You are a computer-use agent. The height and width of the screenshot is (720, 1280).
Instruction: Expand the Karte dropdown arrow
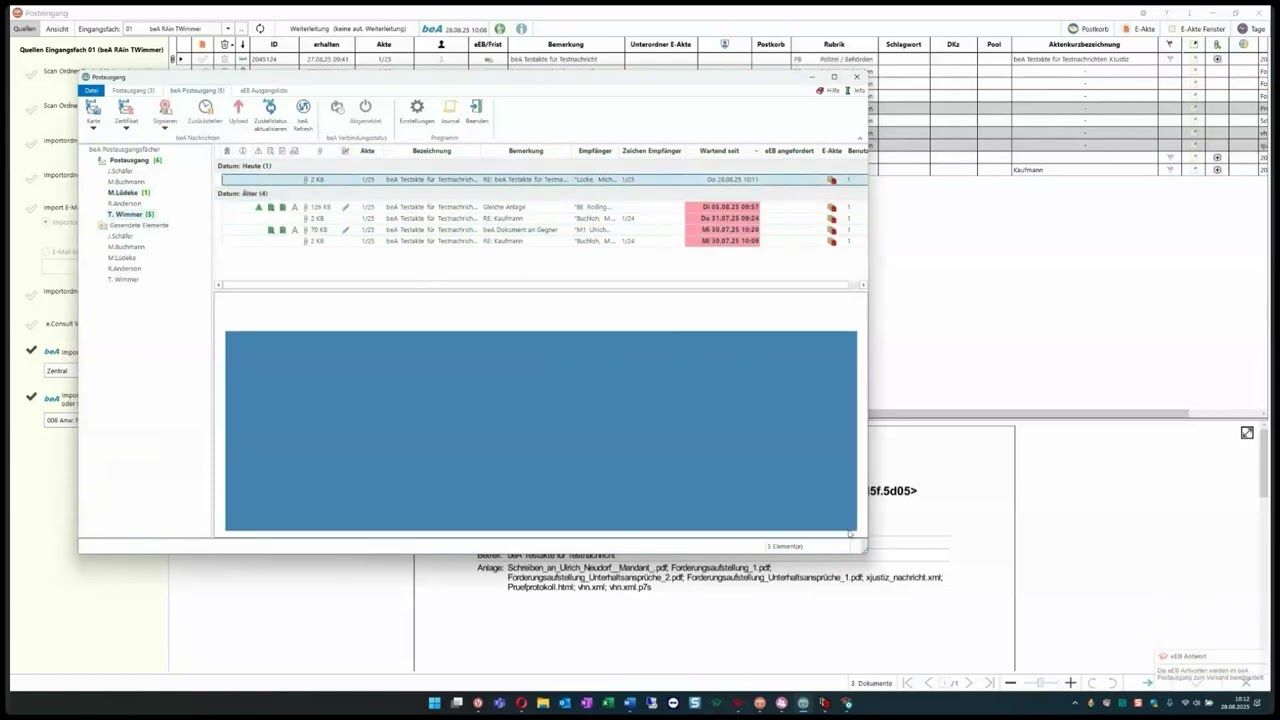tap(93, 128)
